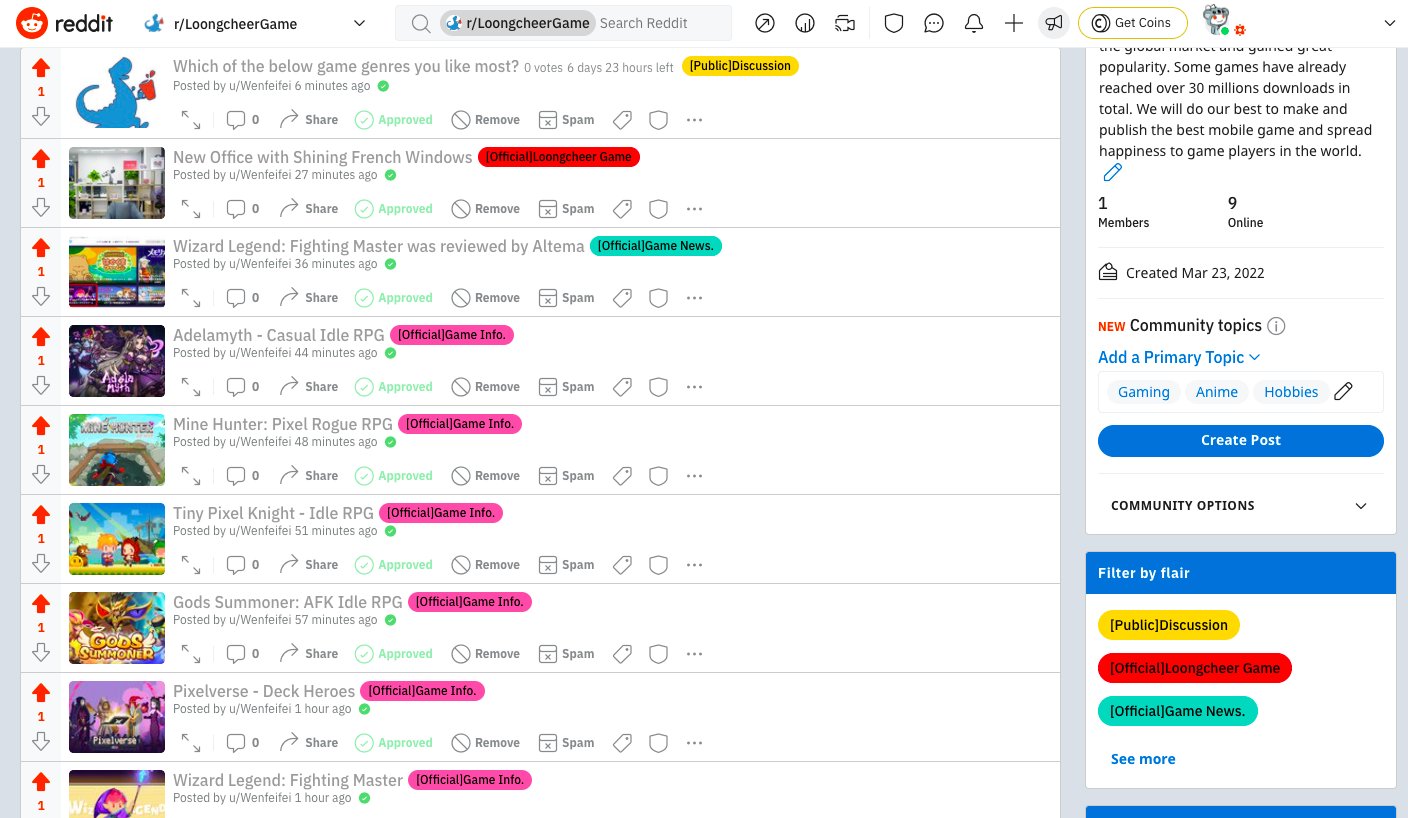Click [Public]Discussion flair on poll post

740,66
